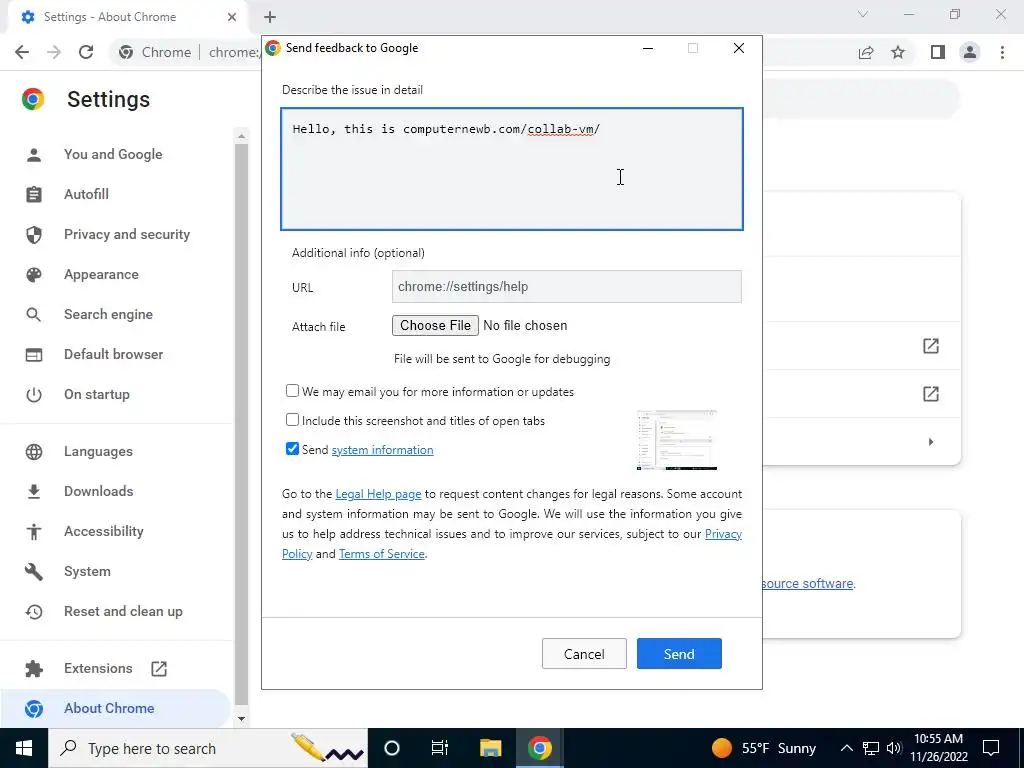Viewport: 1024px width, 768px height.
Task: Enable 'We may email you' checkbox
Action: (293, 391)
